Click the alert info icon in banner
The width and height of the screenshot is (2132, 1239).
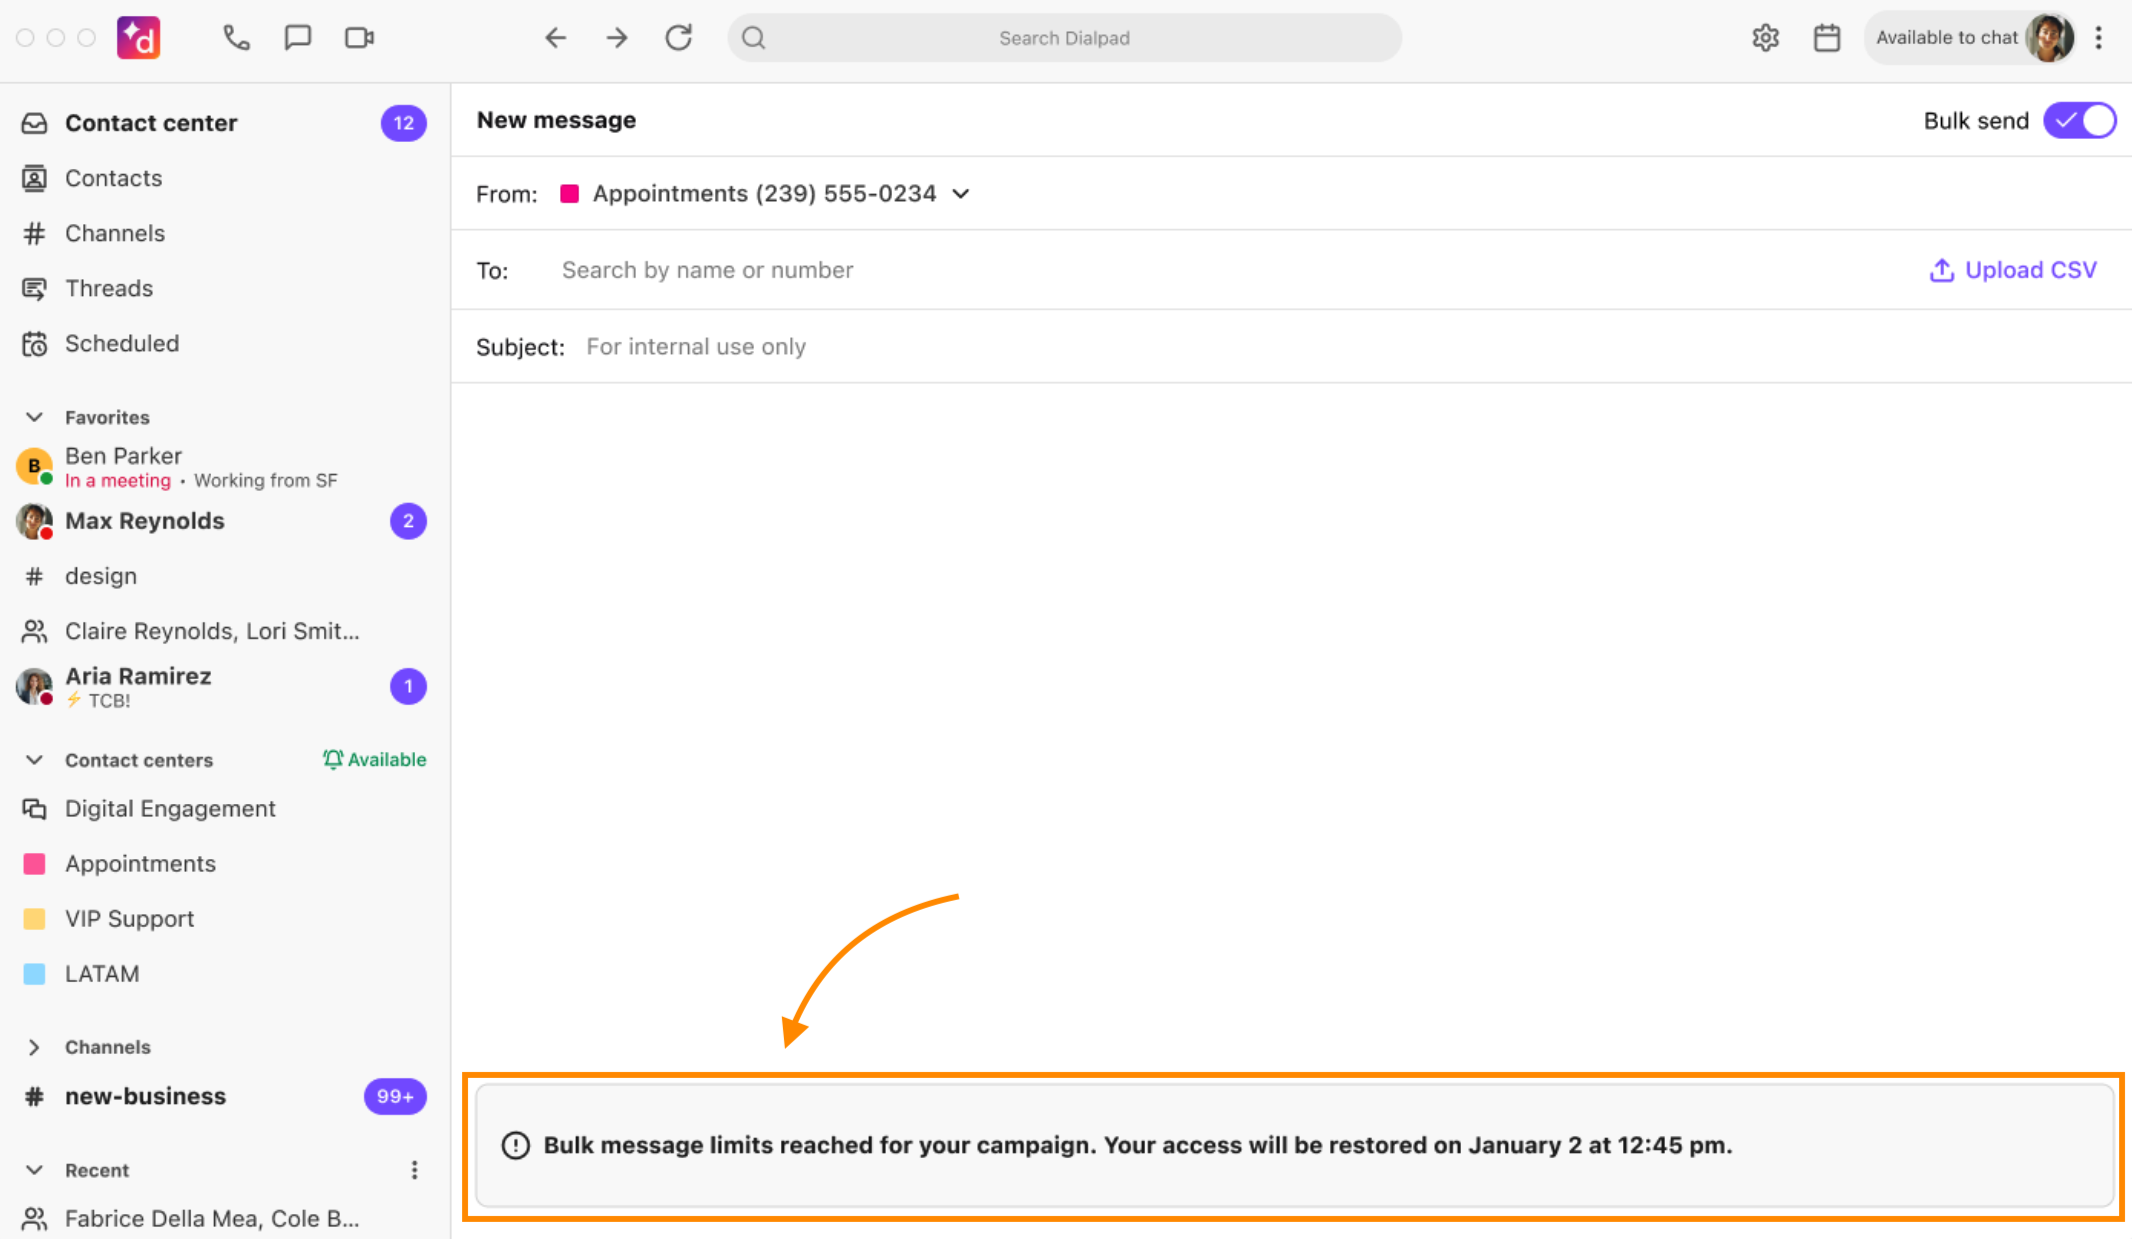click(516, 1145)
